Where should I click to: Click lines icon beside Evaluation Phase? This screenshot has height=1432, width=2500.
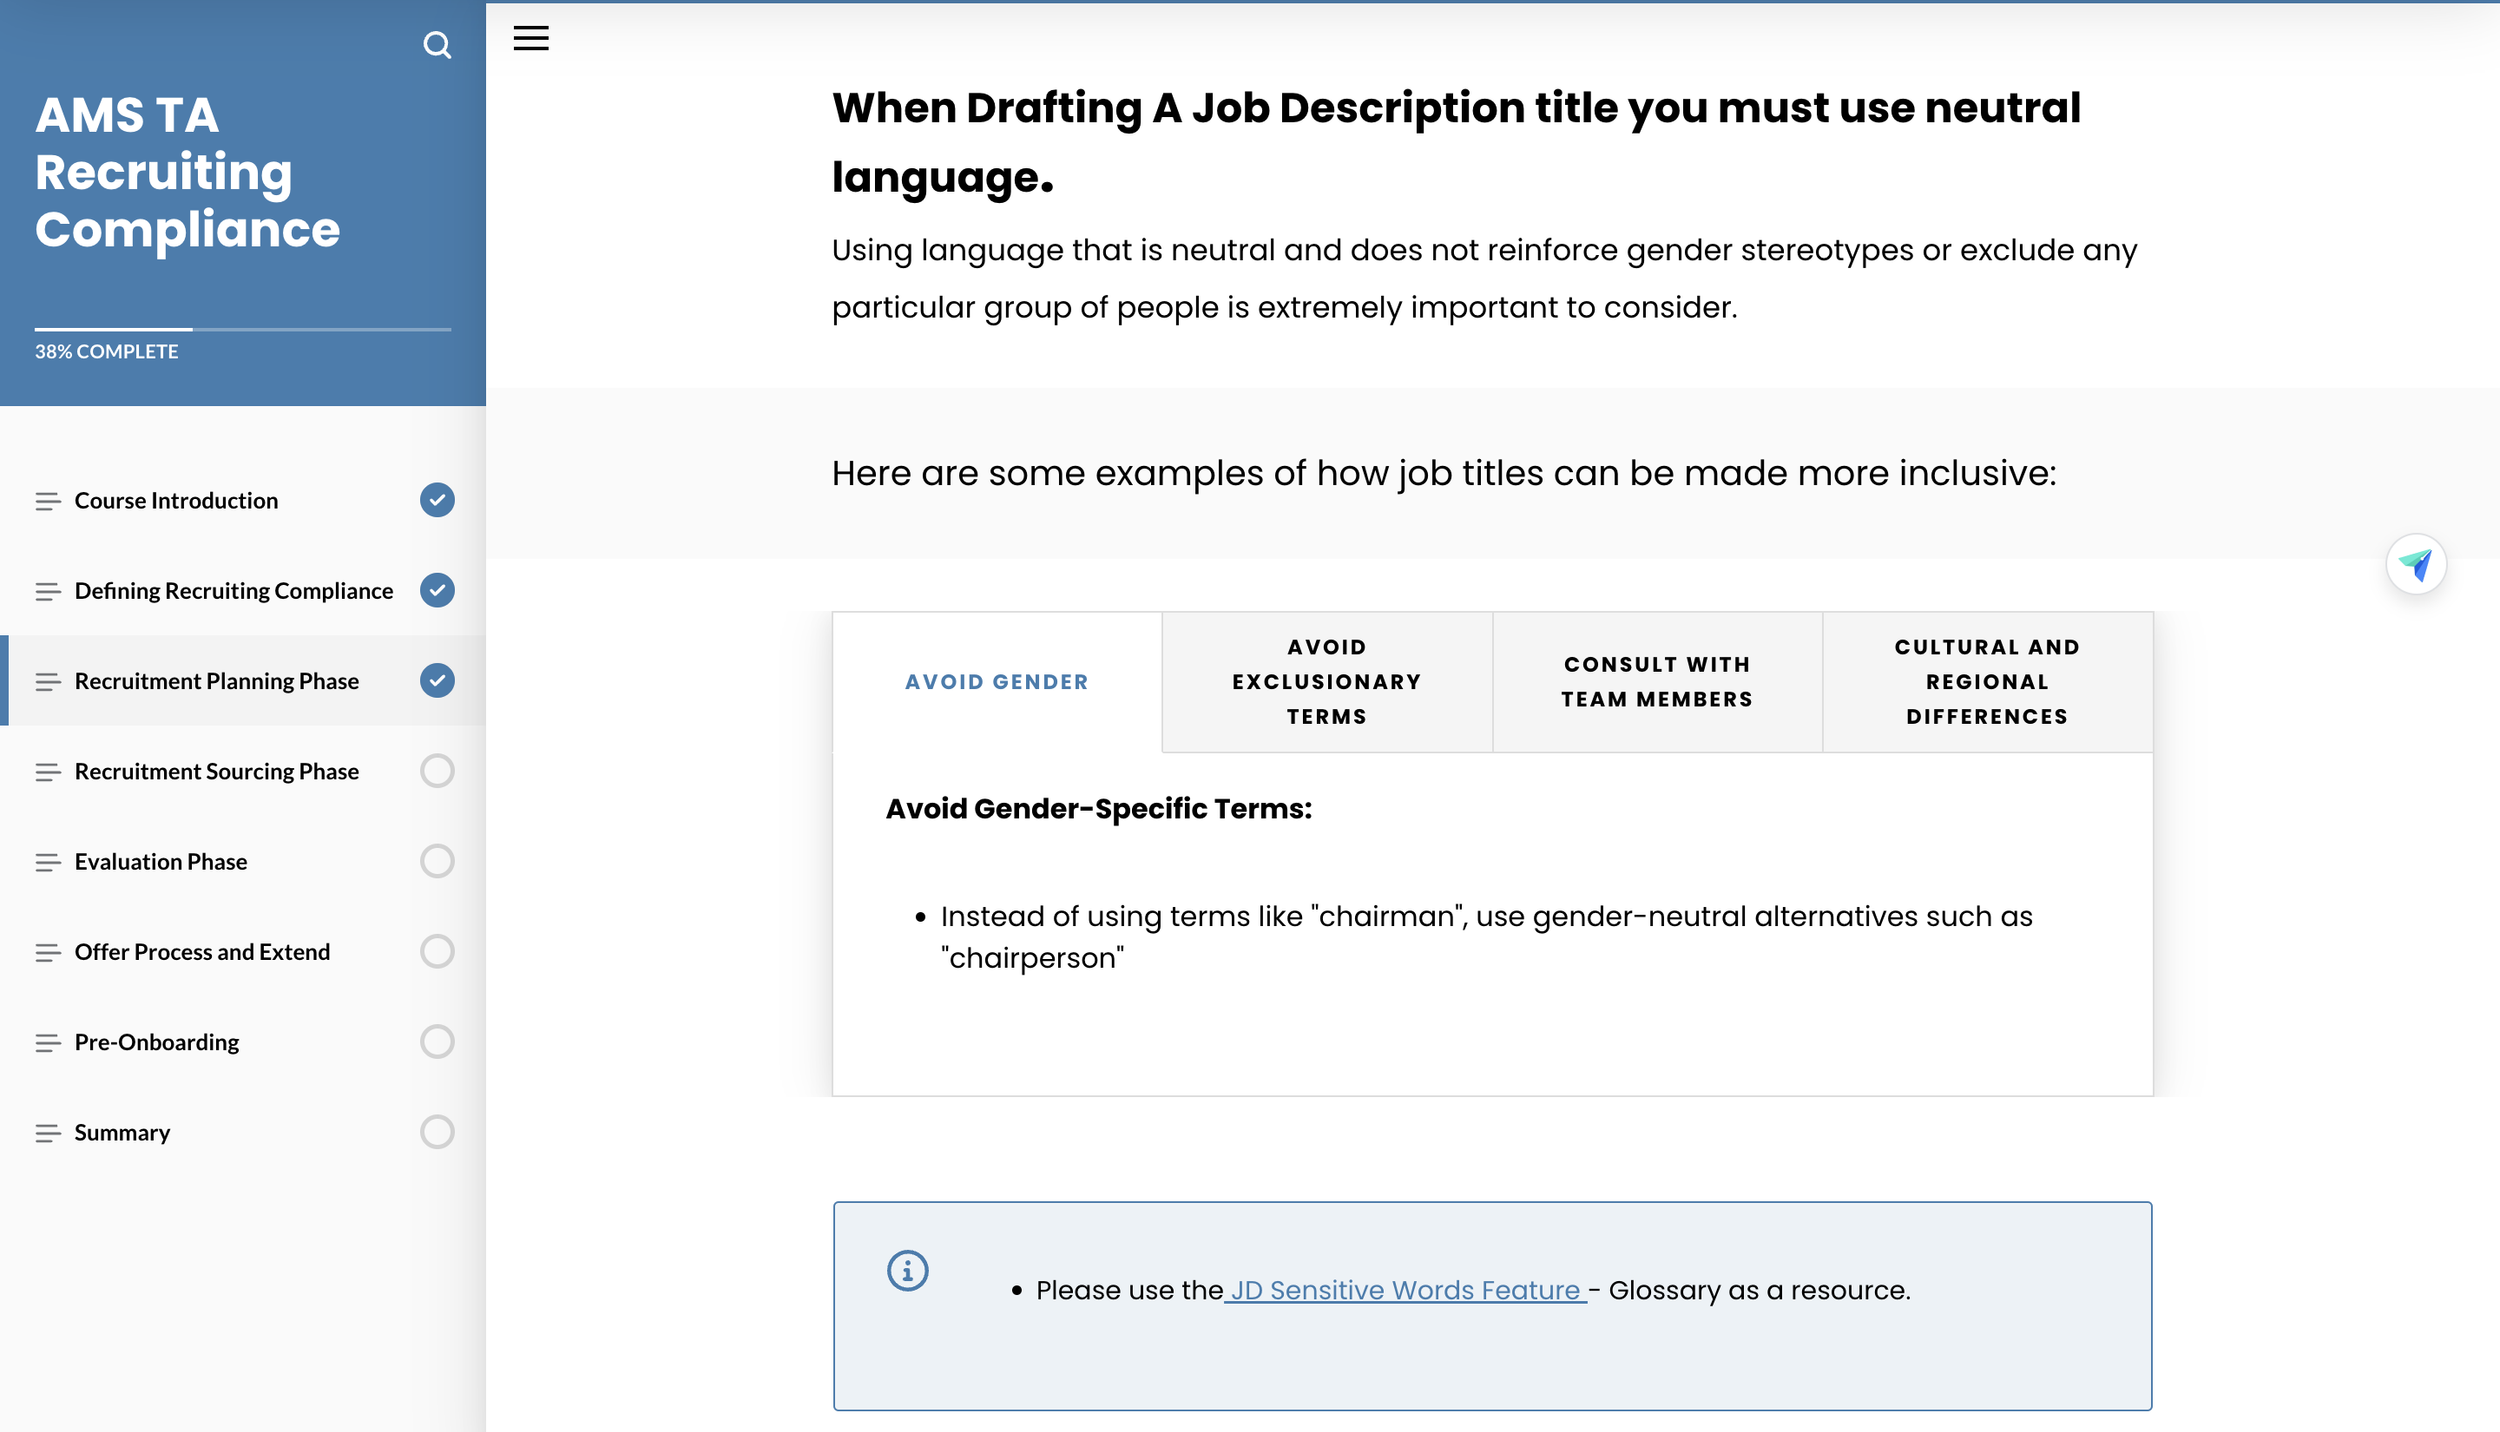point(47,862)
